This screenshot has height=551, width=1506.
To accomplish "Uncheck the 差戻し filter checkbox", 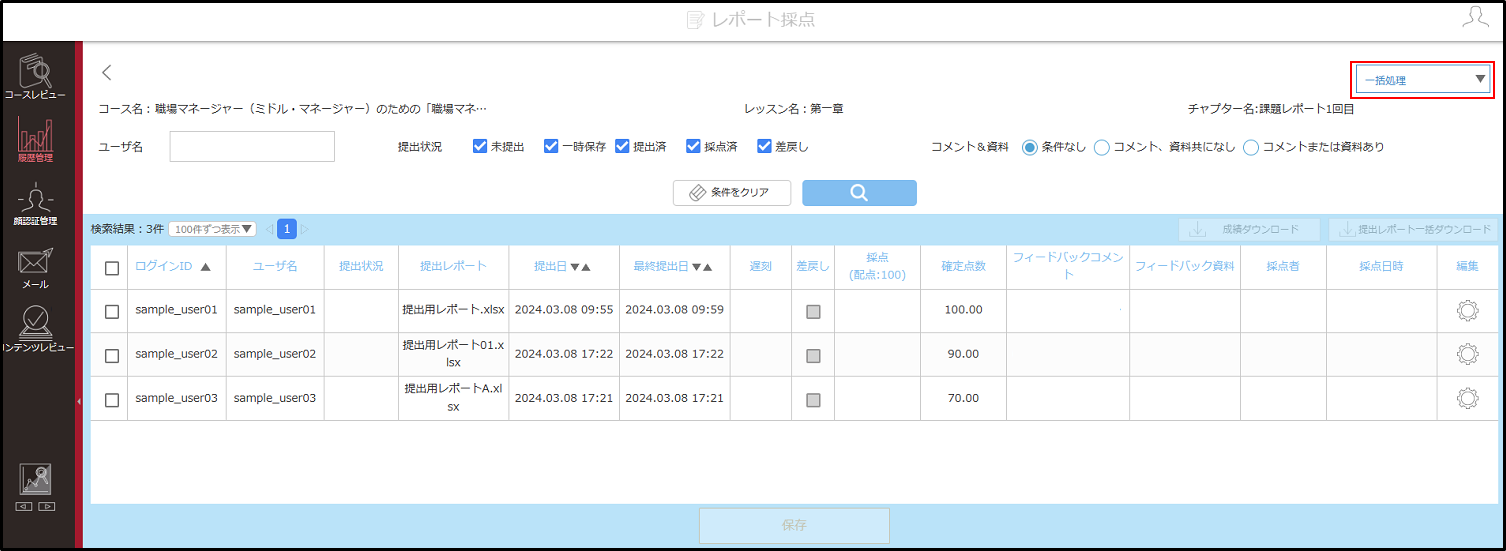I will click(764, 146).
